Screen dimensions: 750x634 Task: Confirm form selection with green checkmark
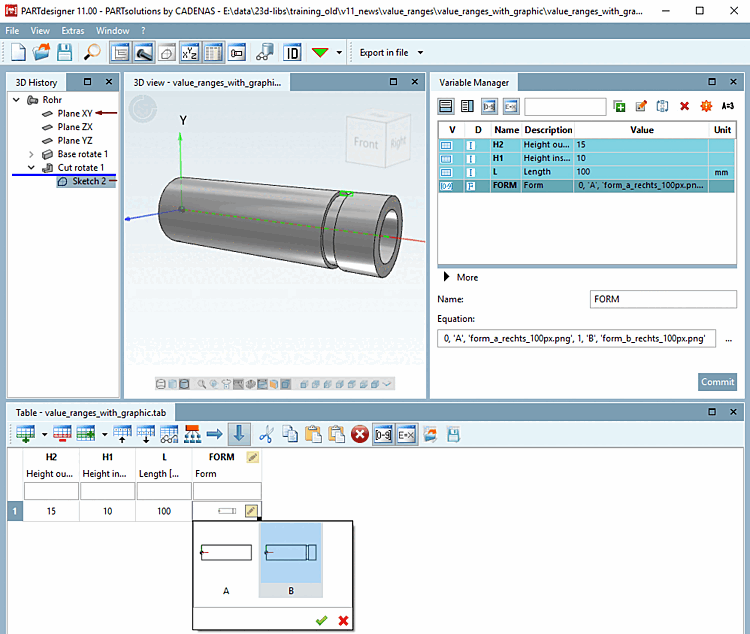(321, 620)
